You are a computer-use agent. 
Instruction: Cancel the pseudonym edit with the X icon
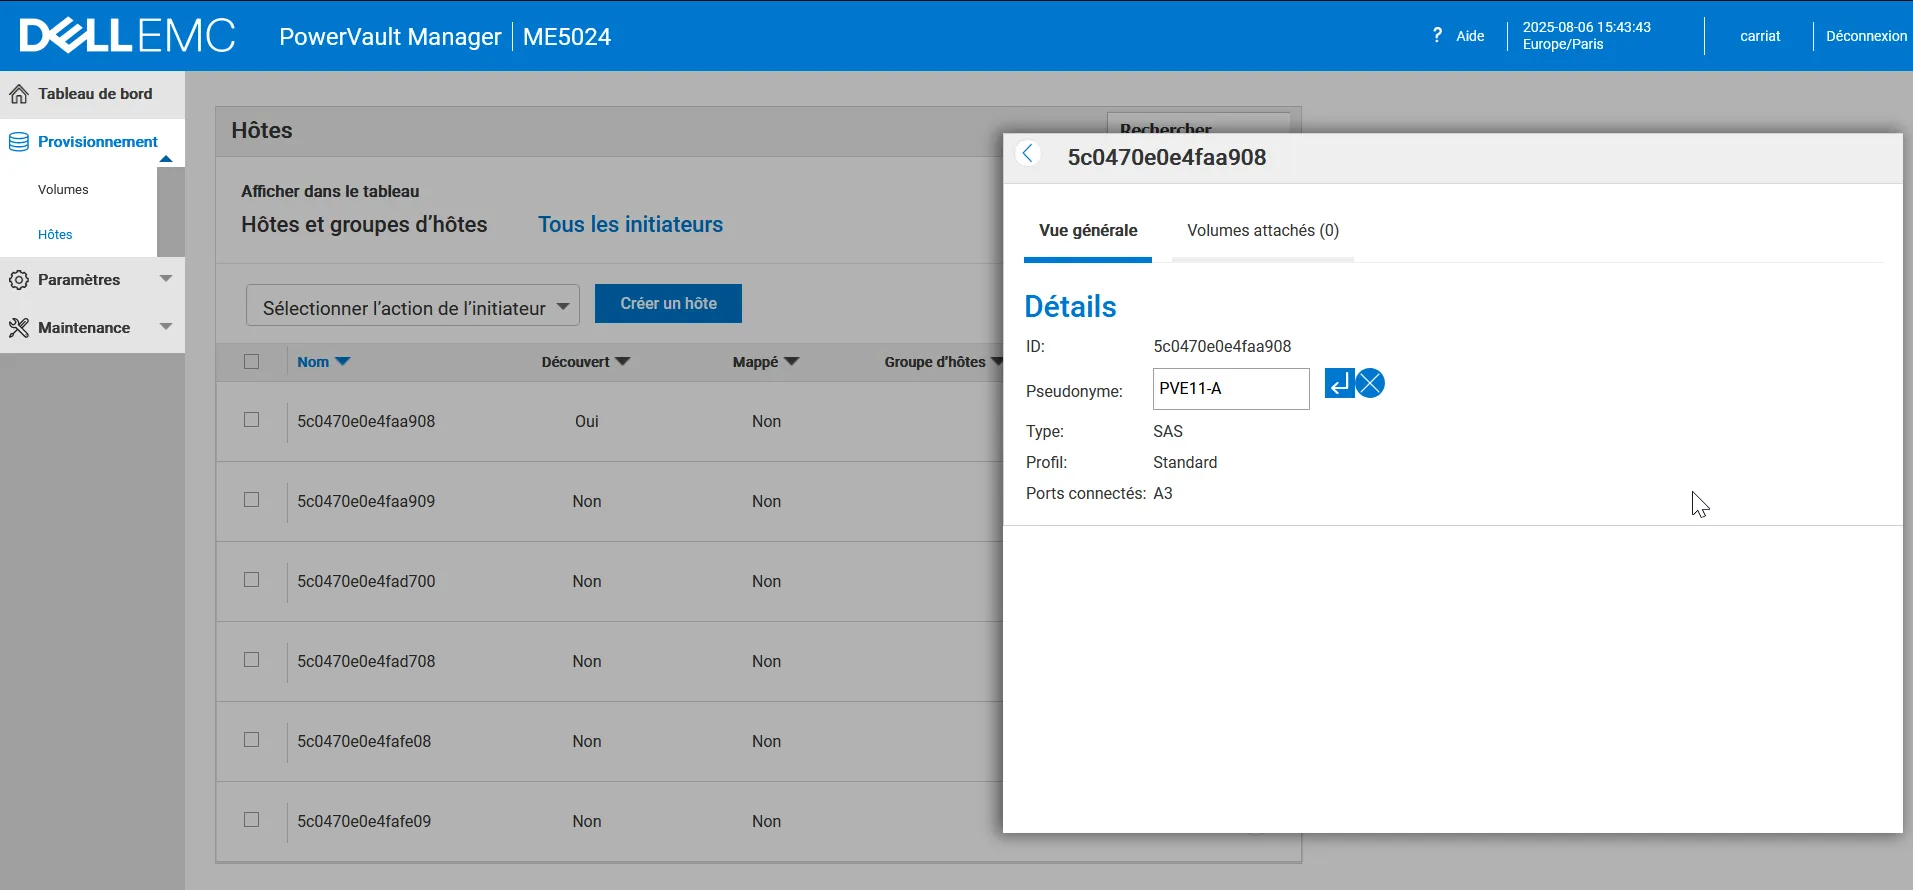click(1371, 383)
